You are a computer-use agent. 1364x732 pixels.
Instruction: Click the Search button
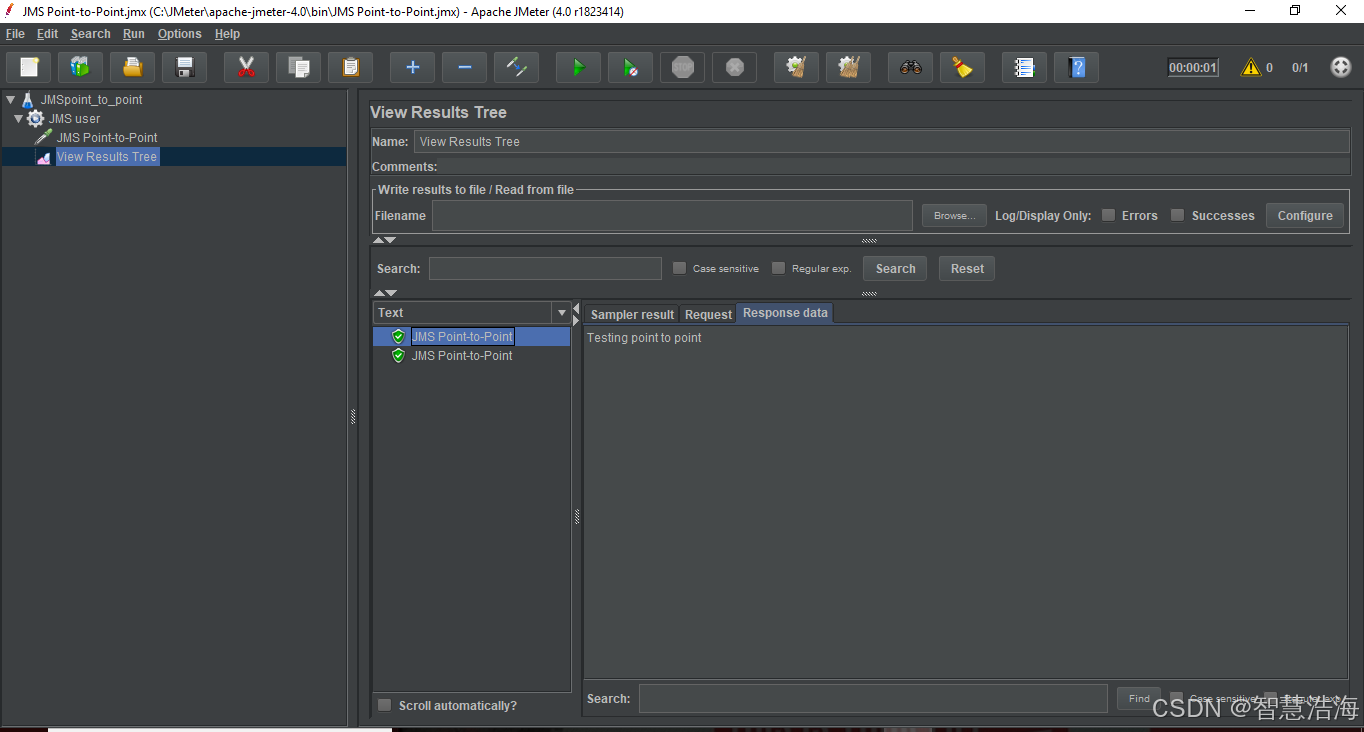point(895,268)
